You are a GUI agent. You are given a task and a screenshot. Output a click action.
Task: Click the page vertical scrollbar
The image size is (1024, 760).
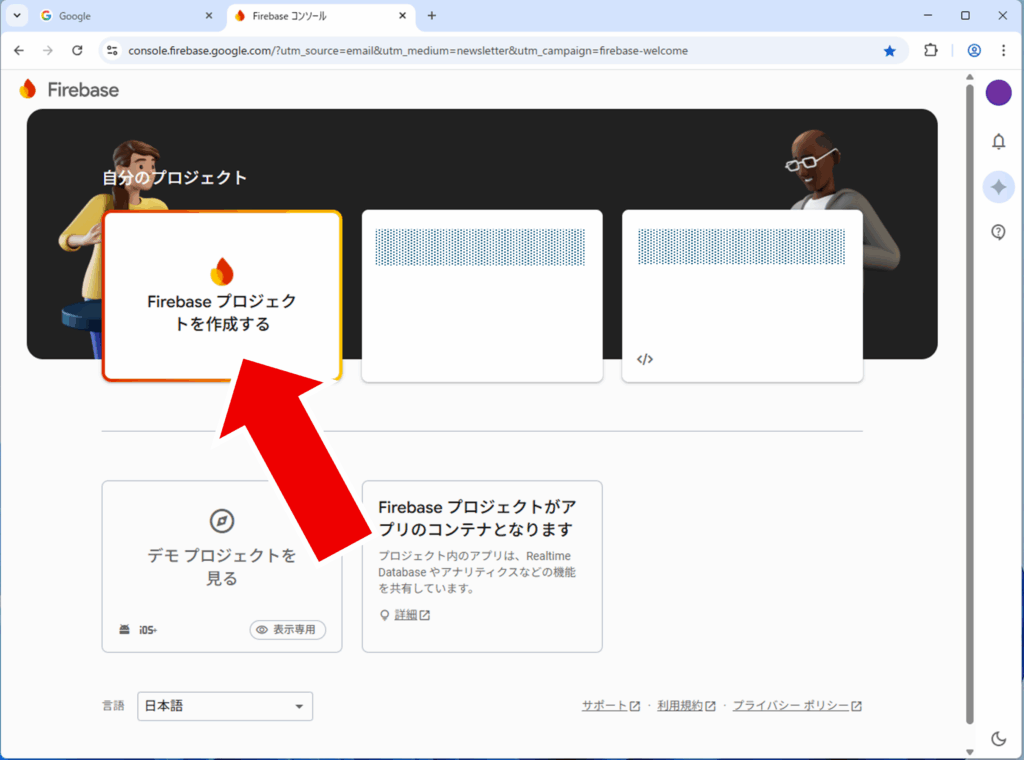(970, 404)
